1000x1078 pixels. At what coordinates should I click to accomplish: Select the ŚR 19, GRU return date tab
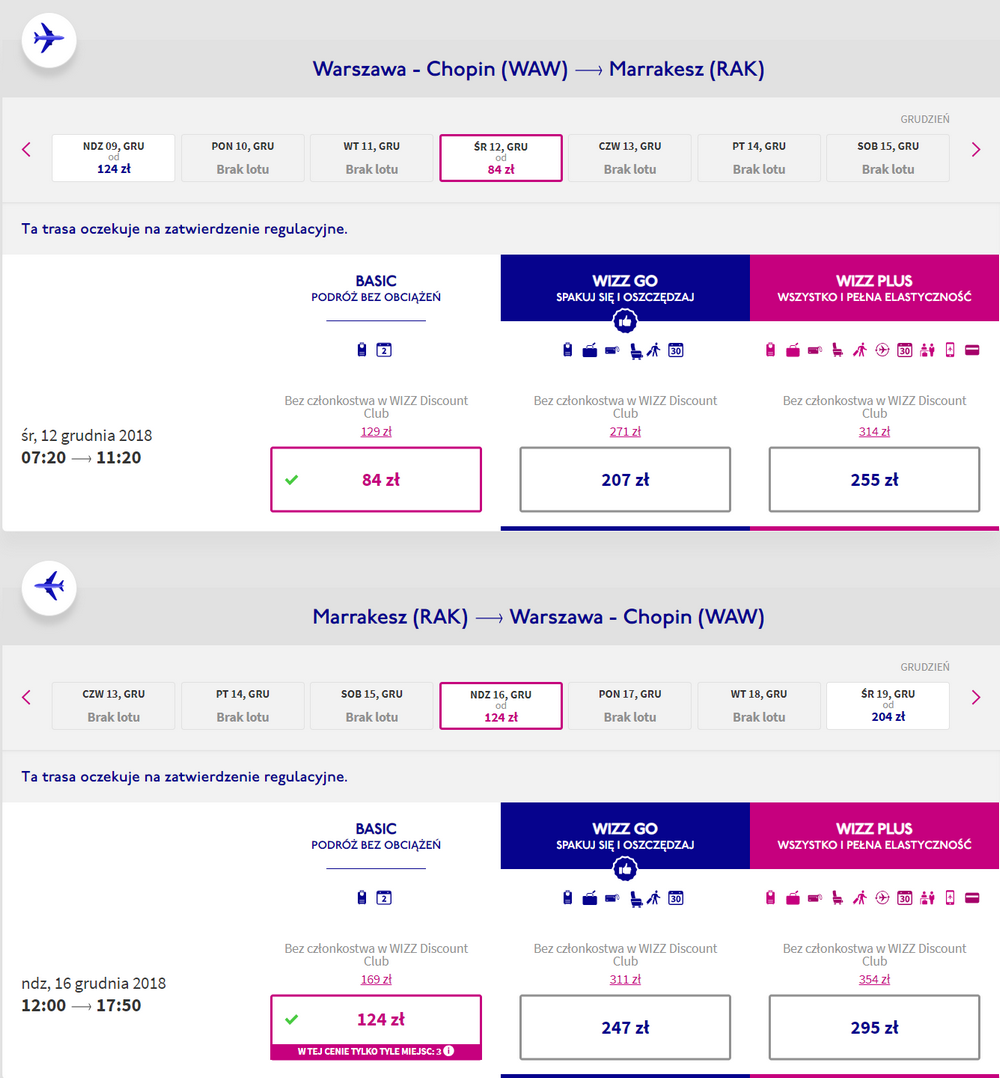[x=888, y=705]
